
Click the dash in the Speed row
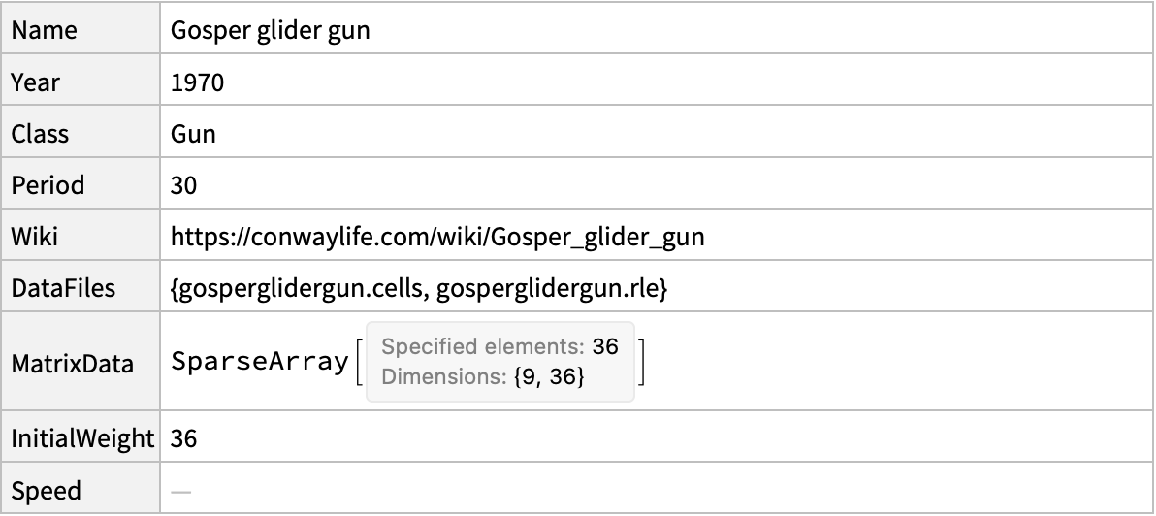(x=181, y=491)
